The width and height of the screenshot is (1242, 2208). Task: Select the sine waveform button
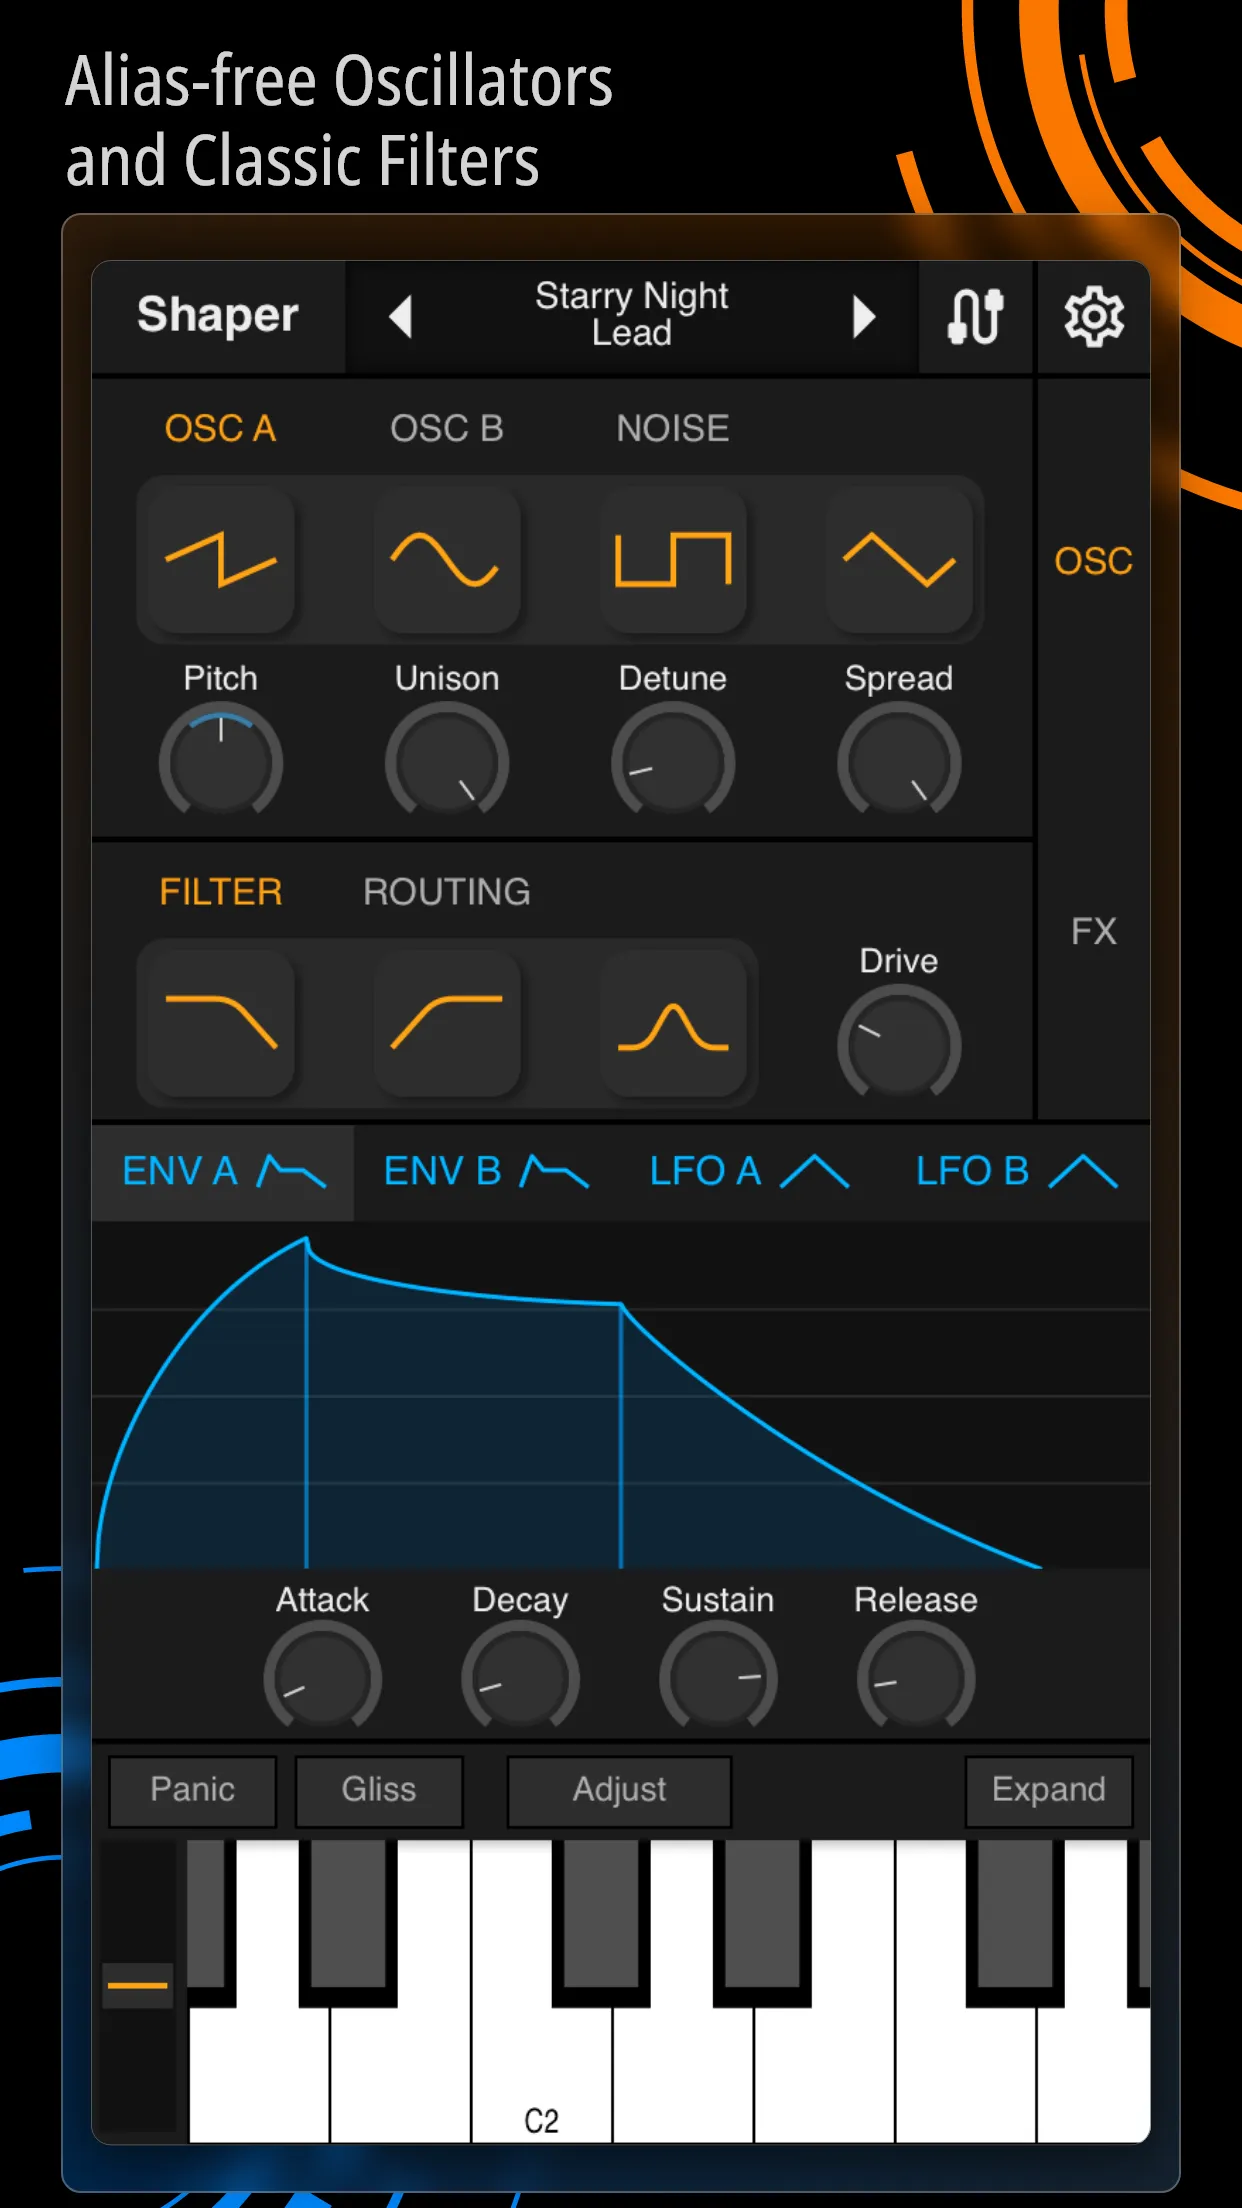click(x=446, y=559)
